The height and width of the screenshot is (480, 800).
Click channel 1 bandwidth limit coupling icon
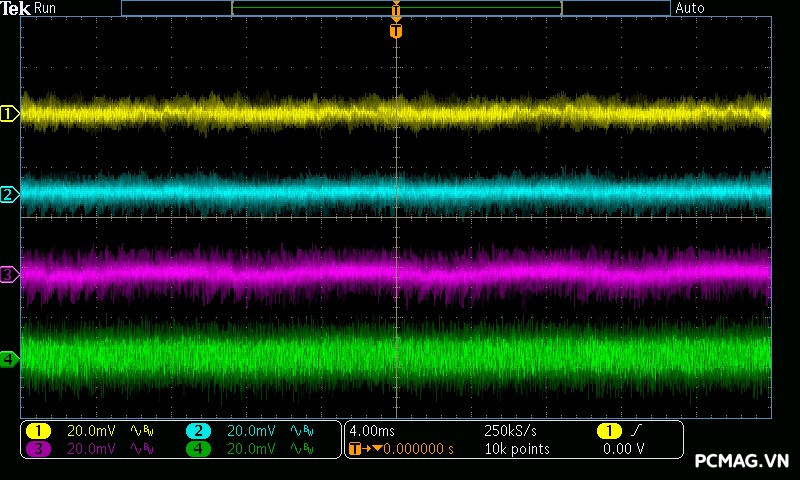pos(140,431)
